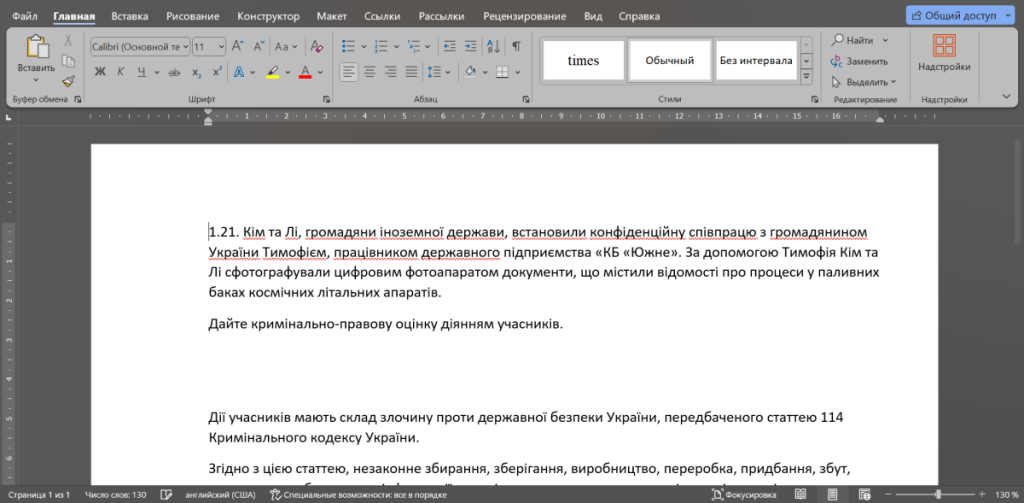1024x503 pixels.
Task: Center-align the paragraph text
Action: [370, 72]
